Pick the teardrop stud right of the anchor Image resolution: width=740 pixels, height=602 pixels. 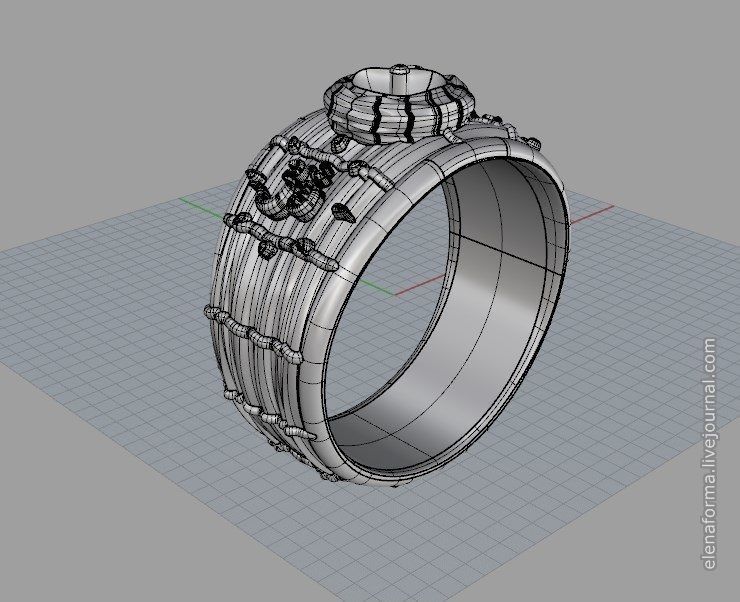pos(344,213)
